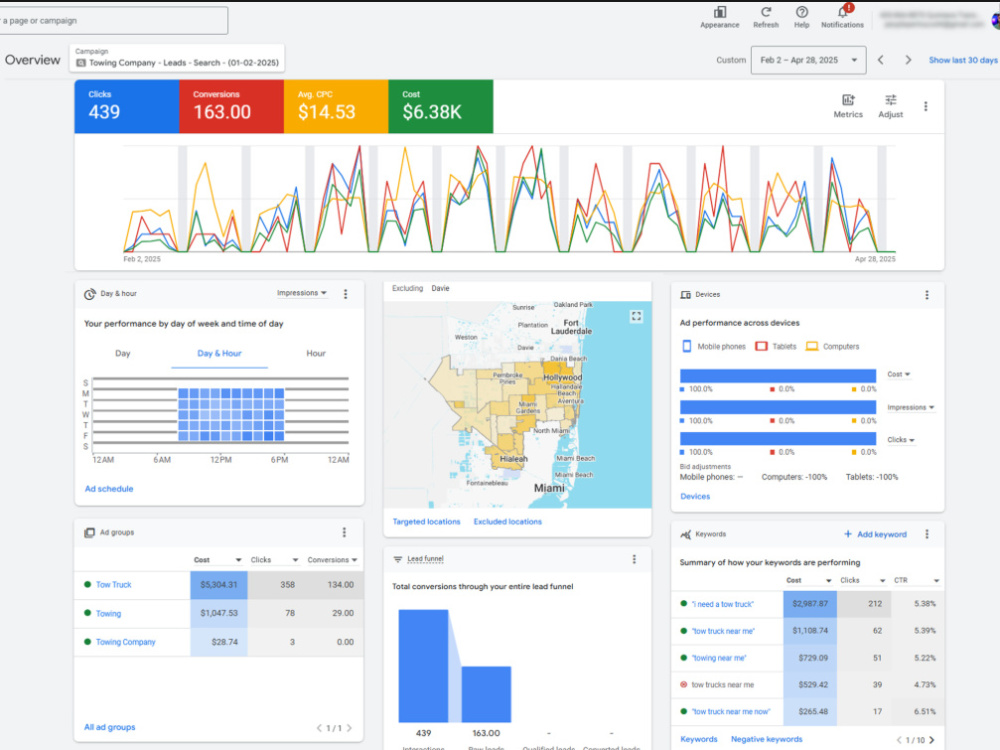The image size is (1000, 750).
Task: Open All ad groups link
Action: (x=110, y=727)
